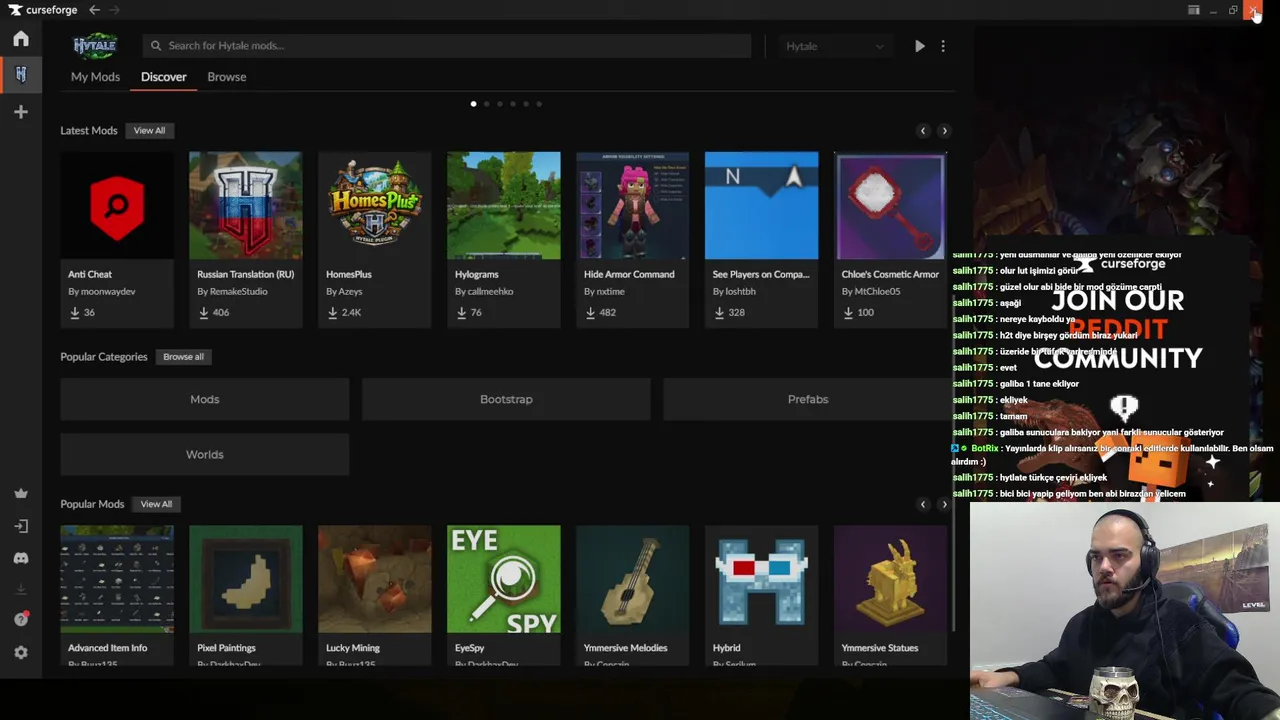
Task: Open the Home icon in sidebar
Action: coord(21,39)
